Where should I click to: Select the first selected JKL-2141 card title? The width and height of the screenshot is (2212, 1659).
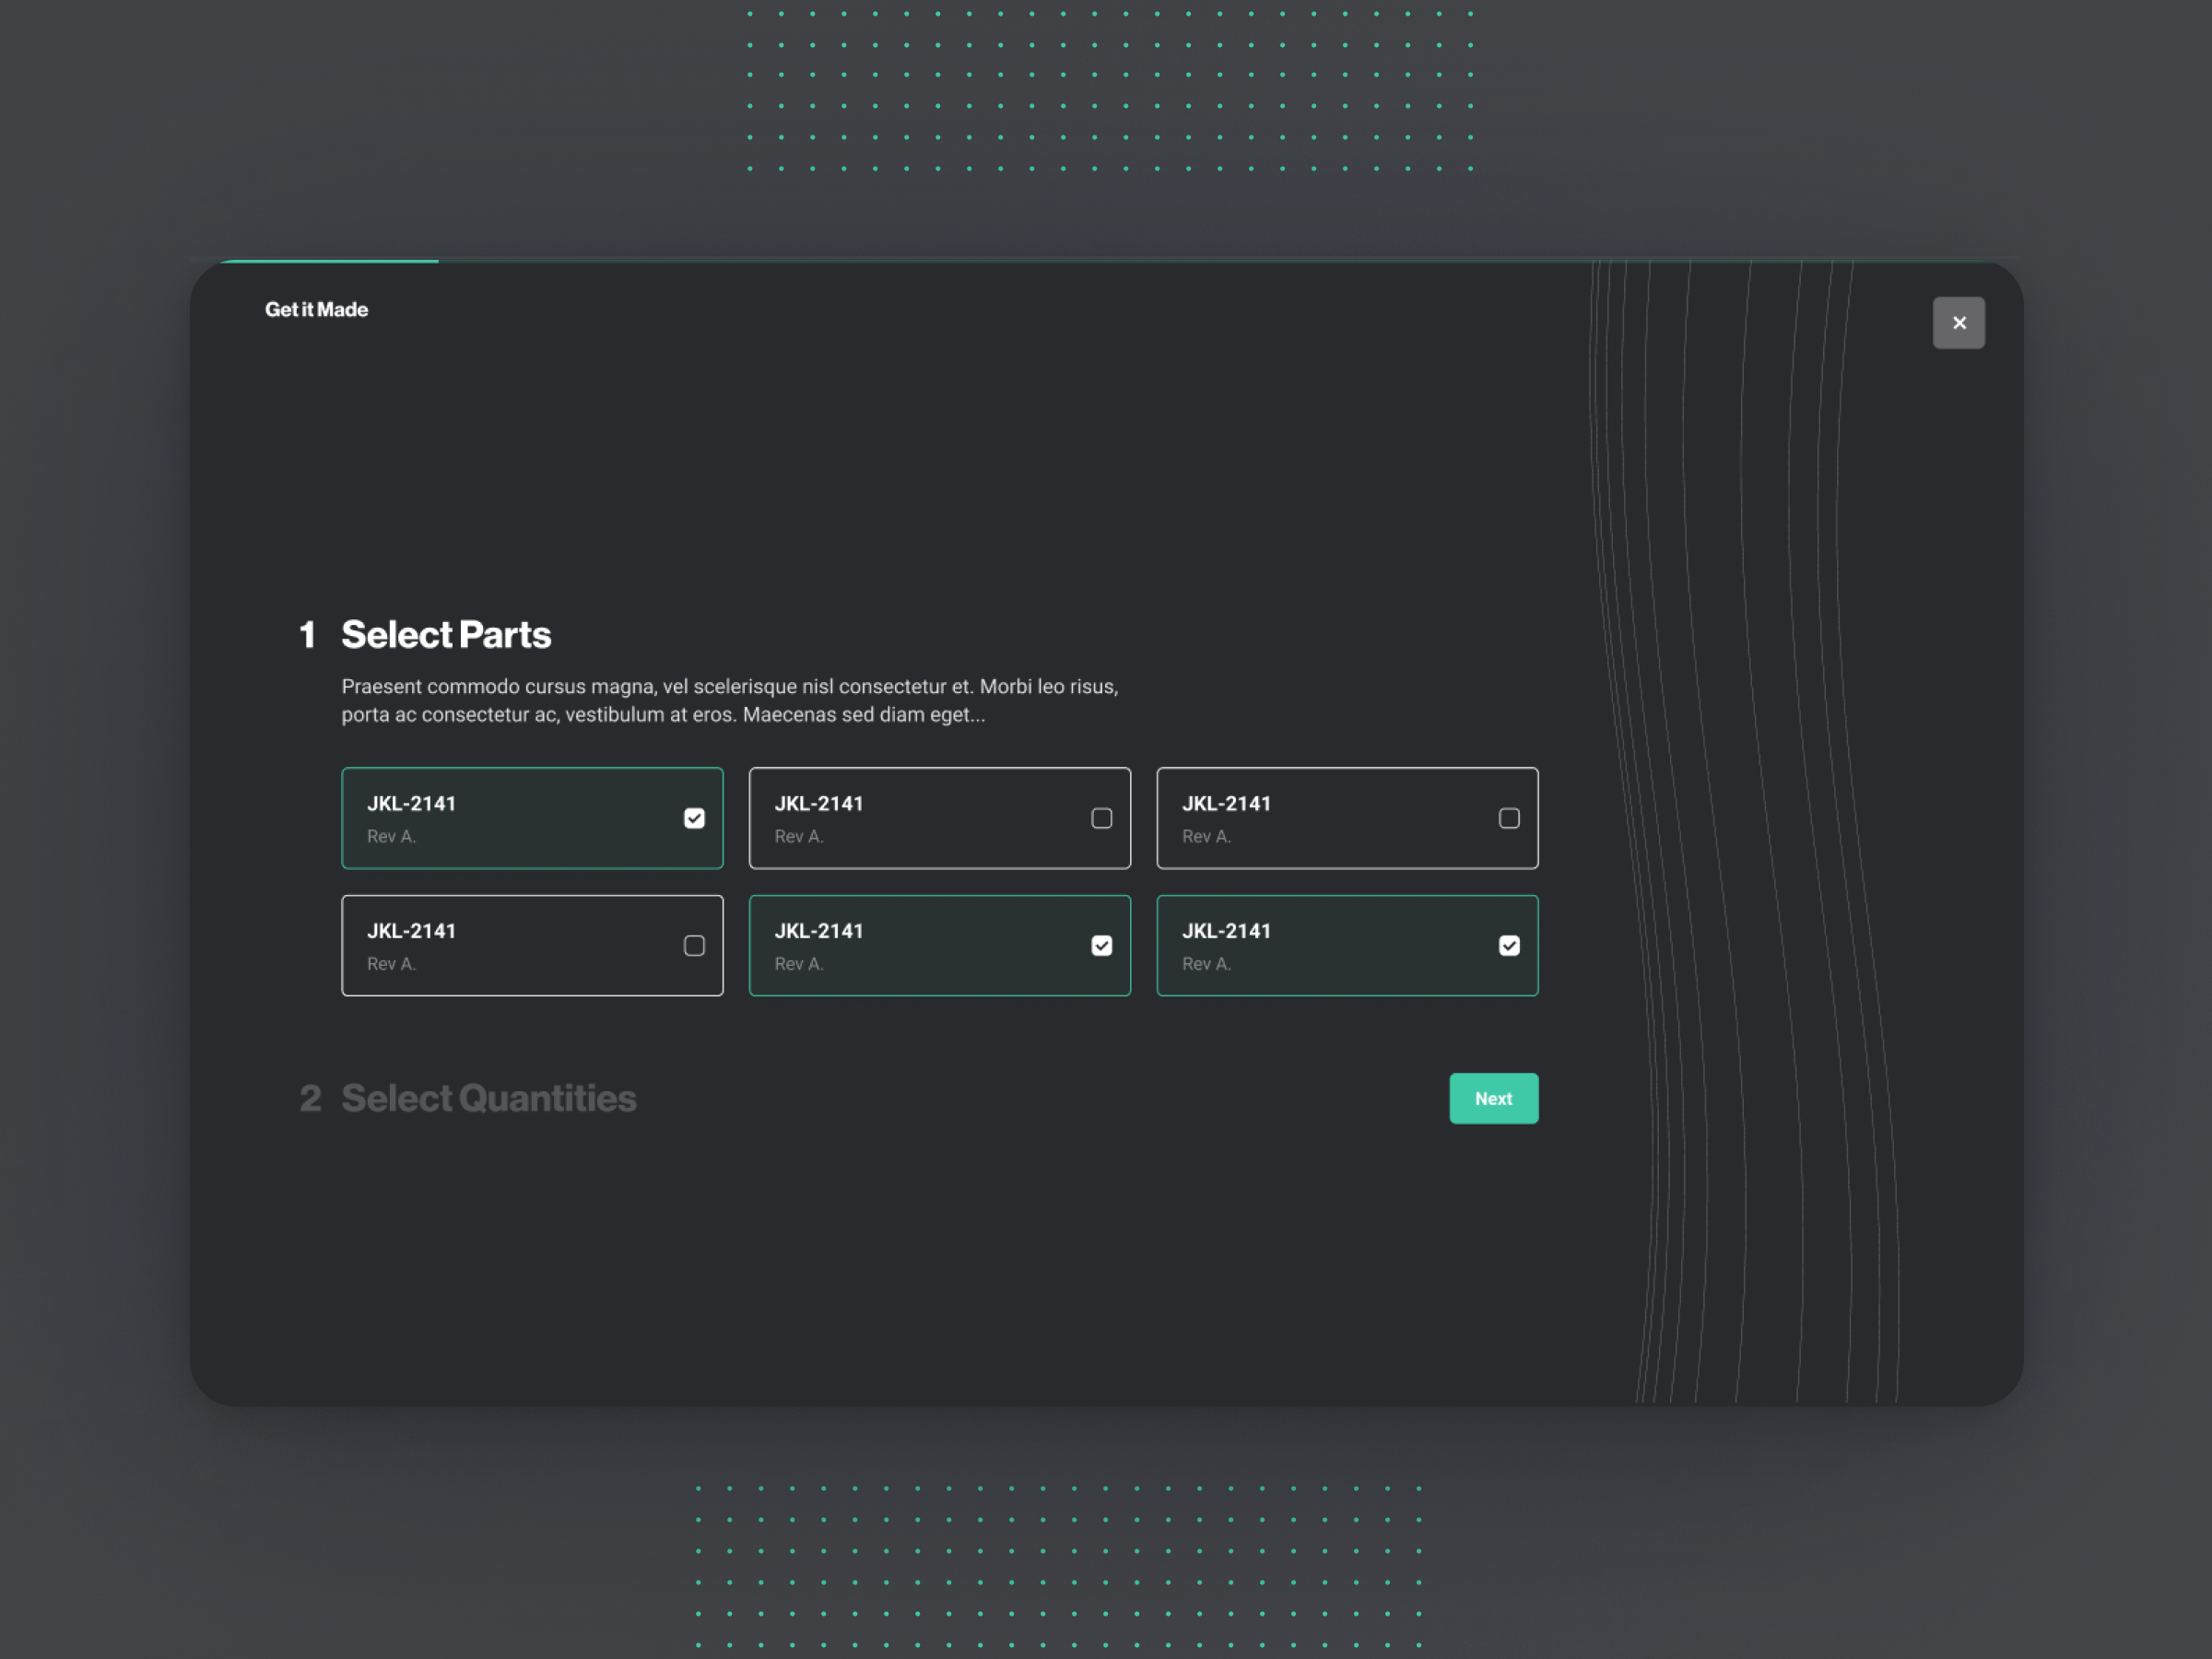[x=411, y=803]
